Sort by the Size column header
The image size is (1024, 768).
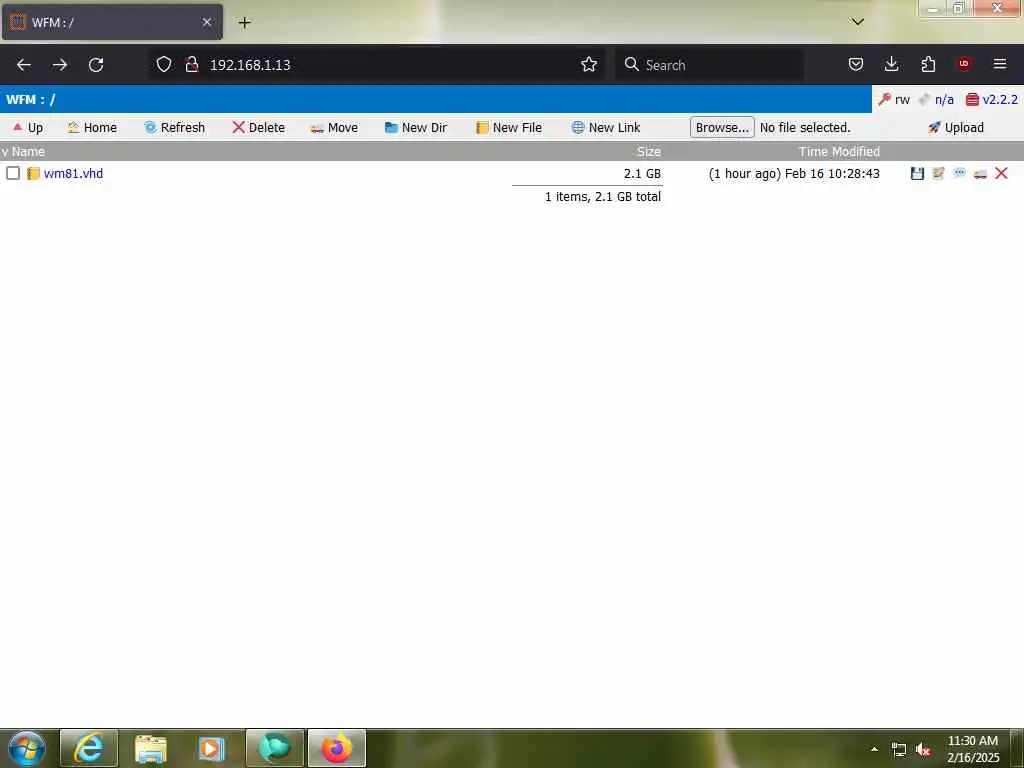(x=648, y=152)
